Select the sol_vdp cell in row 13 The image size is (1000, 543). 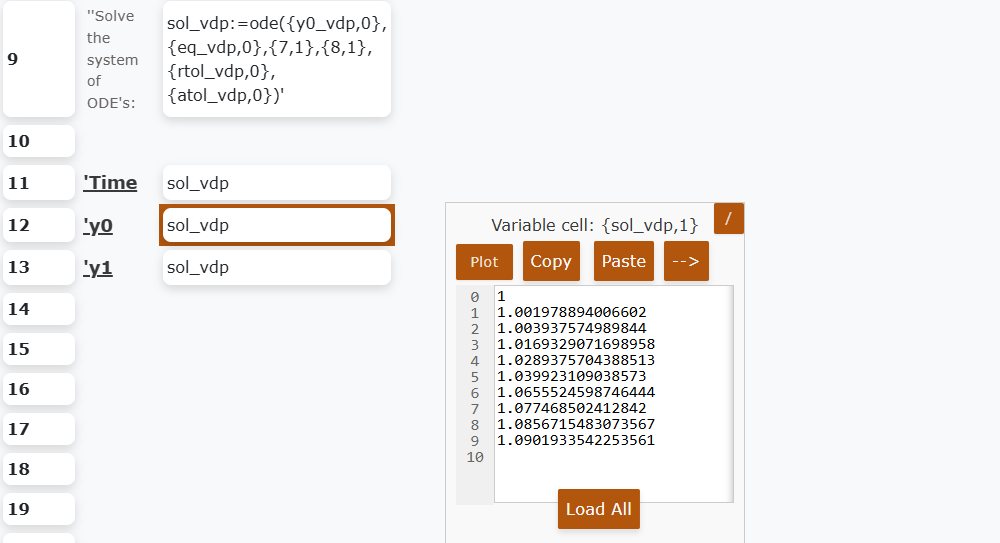276,267
